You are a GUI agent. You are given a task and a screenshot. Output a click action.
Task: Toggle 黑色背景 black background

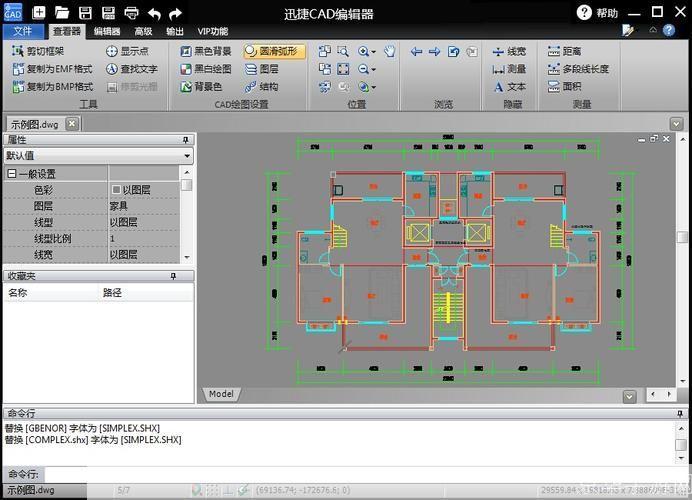click(x=206, y=51)
